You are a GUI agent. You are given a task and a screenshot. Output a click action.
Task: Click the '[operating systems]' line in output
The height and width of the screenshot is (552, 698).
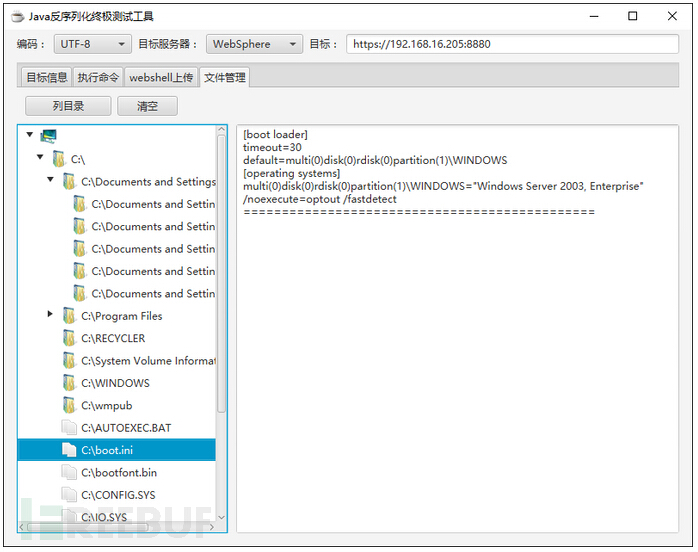coord(292,173)
